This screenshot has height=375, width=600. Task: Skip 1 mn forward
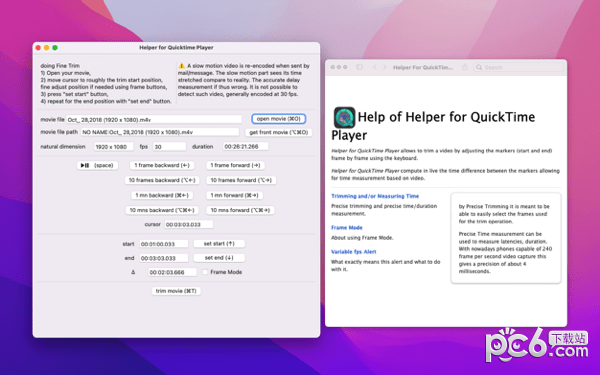tap(234, 195)
